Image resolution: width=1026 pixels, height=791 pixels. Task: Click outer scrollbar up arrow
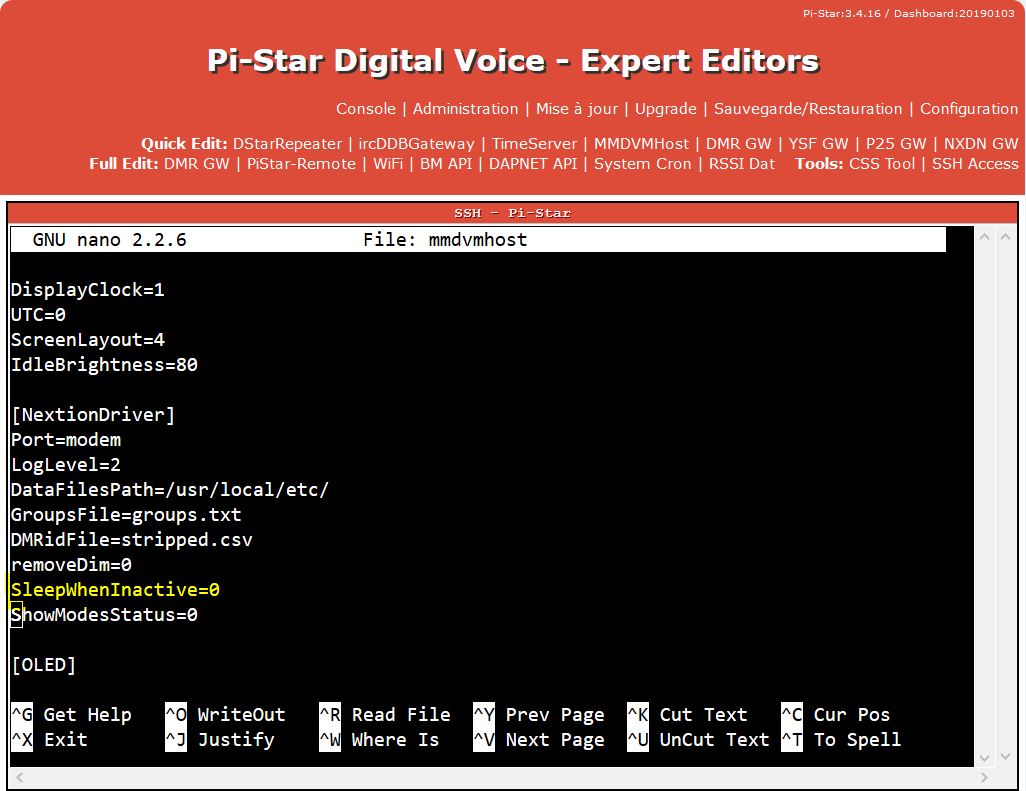click(x=1006, y=237)
